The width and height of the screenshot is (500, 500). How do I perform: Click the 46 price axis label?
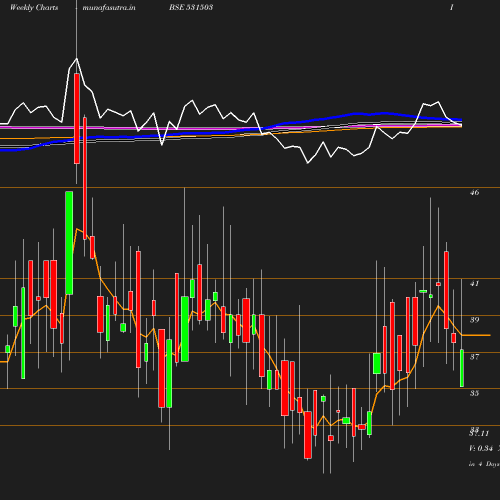point(474,192)
